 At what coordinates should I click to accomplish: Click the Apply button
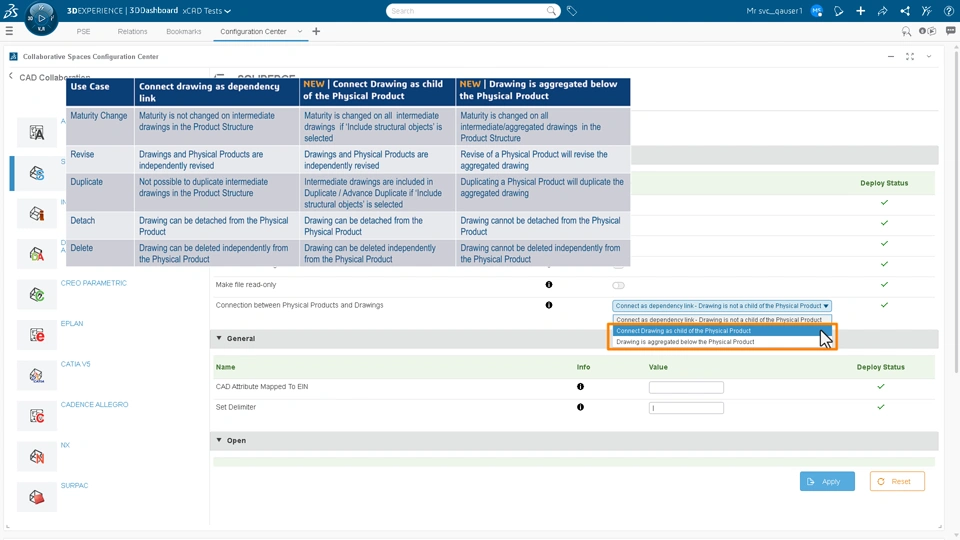tap(827, 481)
